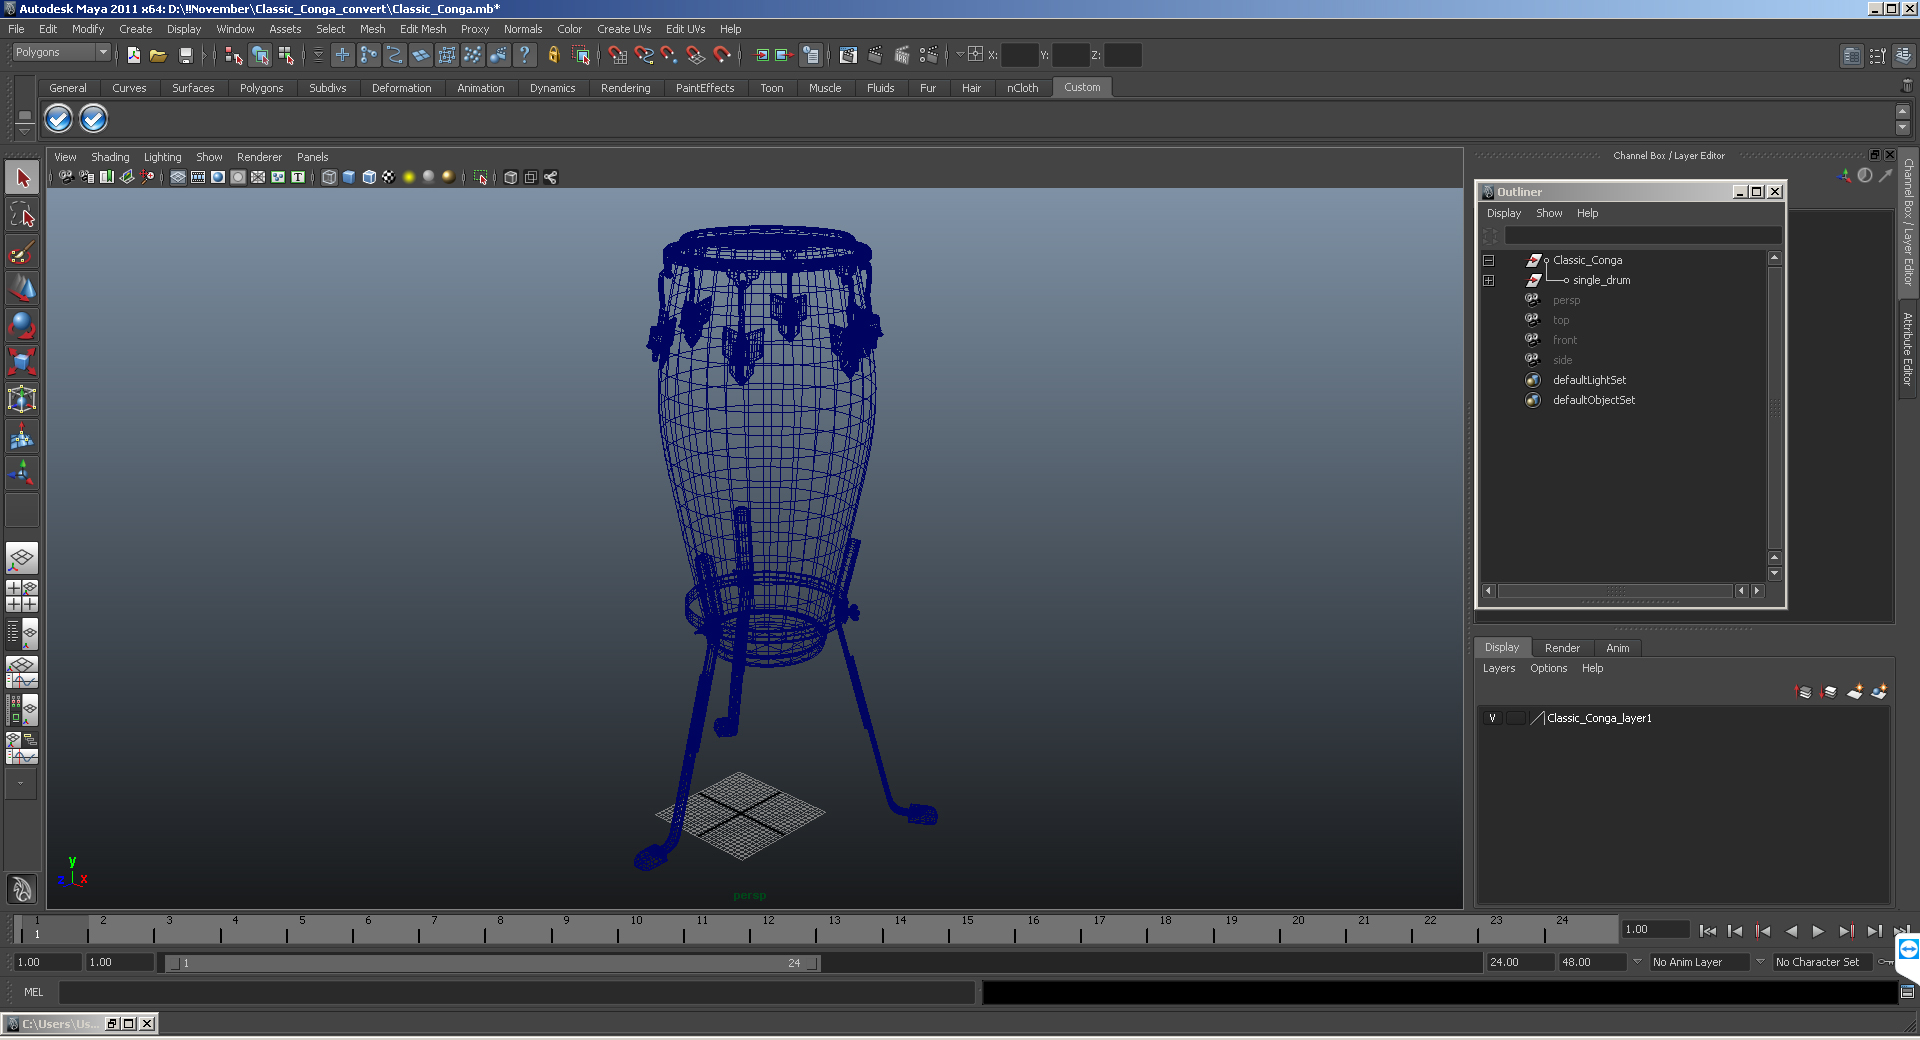The height and width of the screenshot is (1040, 1920).
Task: Move selected layer up icon
Action: (x=1804, y=692)
